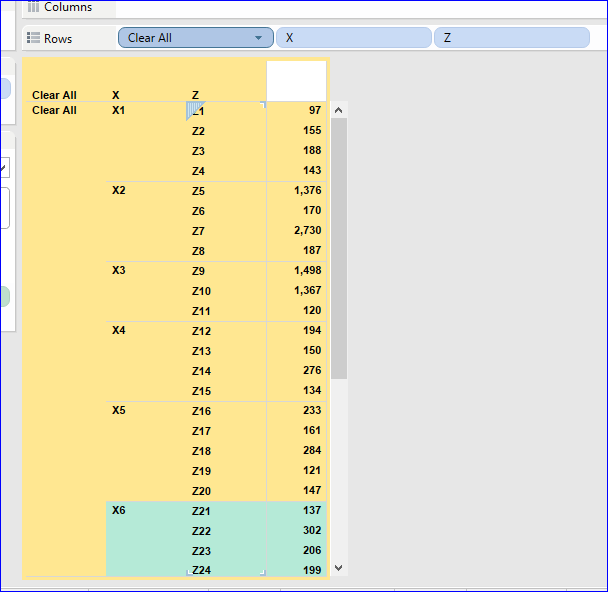Select the value 1,367 cell
Image resolution: width=608 pixels, height=592 pixels.
coord(308,290)
